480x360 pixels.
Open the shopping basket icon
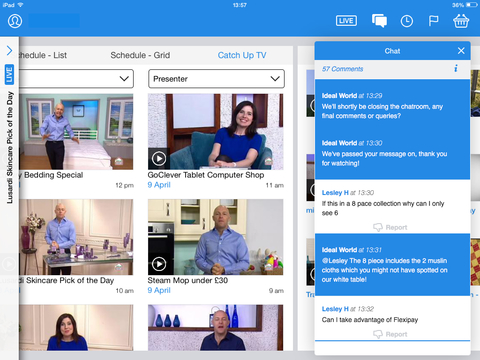pyautogui.click(x=461, y=21)
